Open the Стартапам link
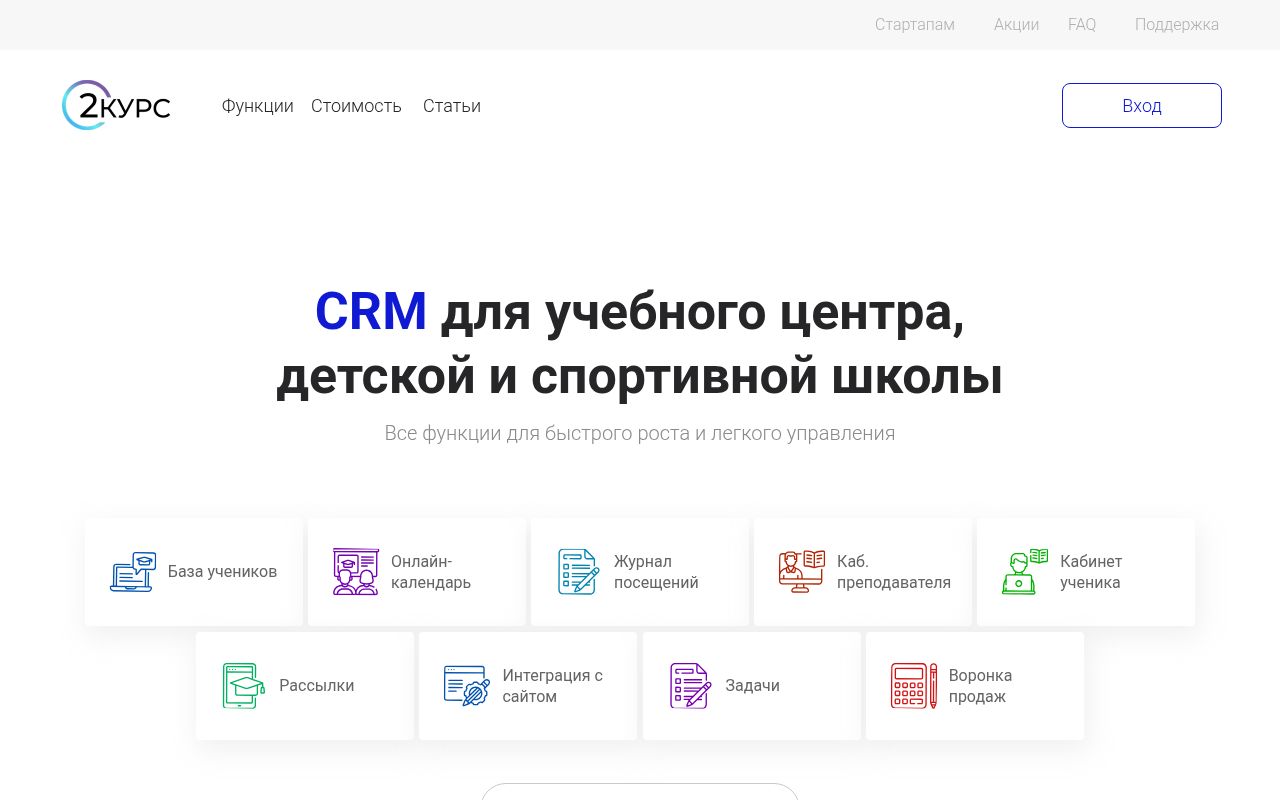 914,25
